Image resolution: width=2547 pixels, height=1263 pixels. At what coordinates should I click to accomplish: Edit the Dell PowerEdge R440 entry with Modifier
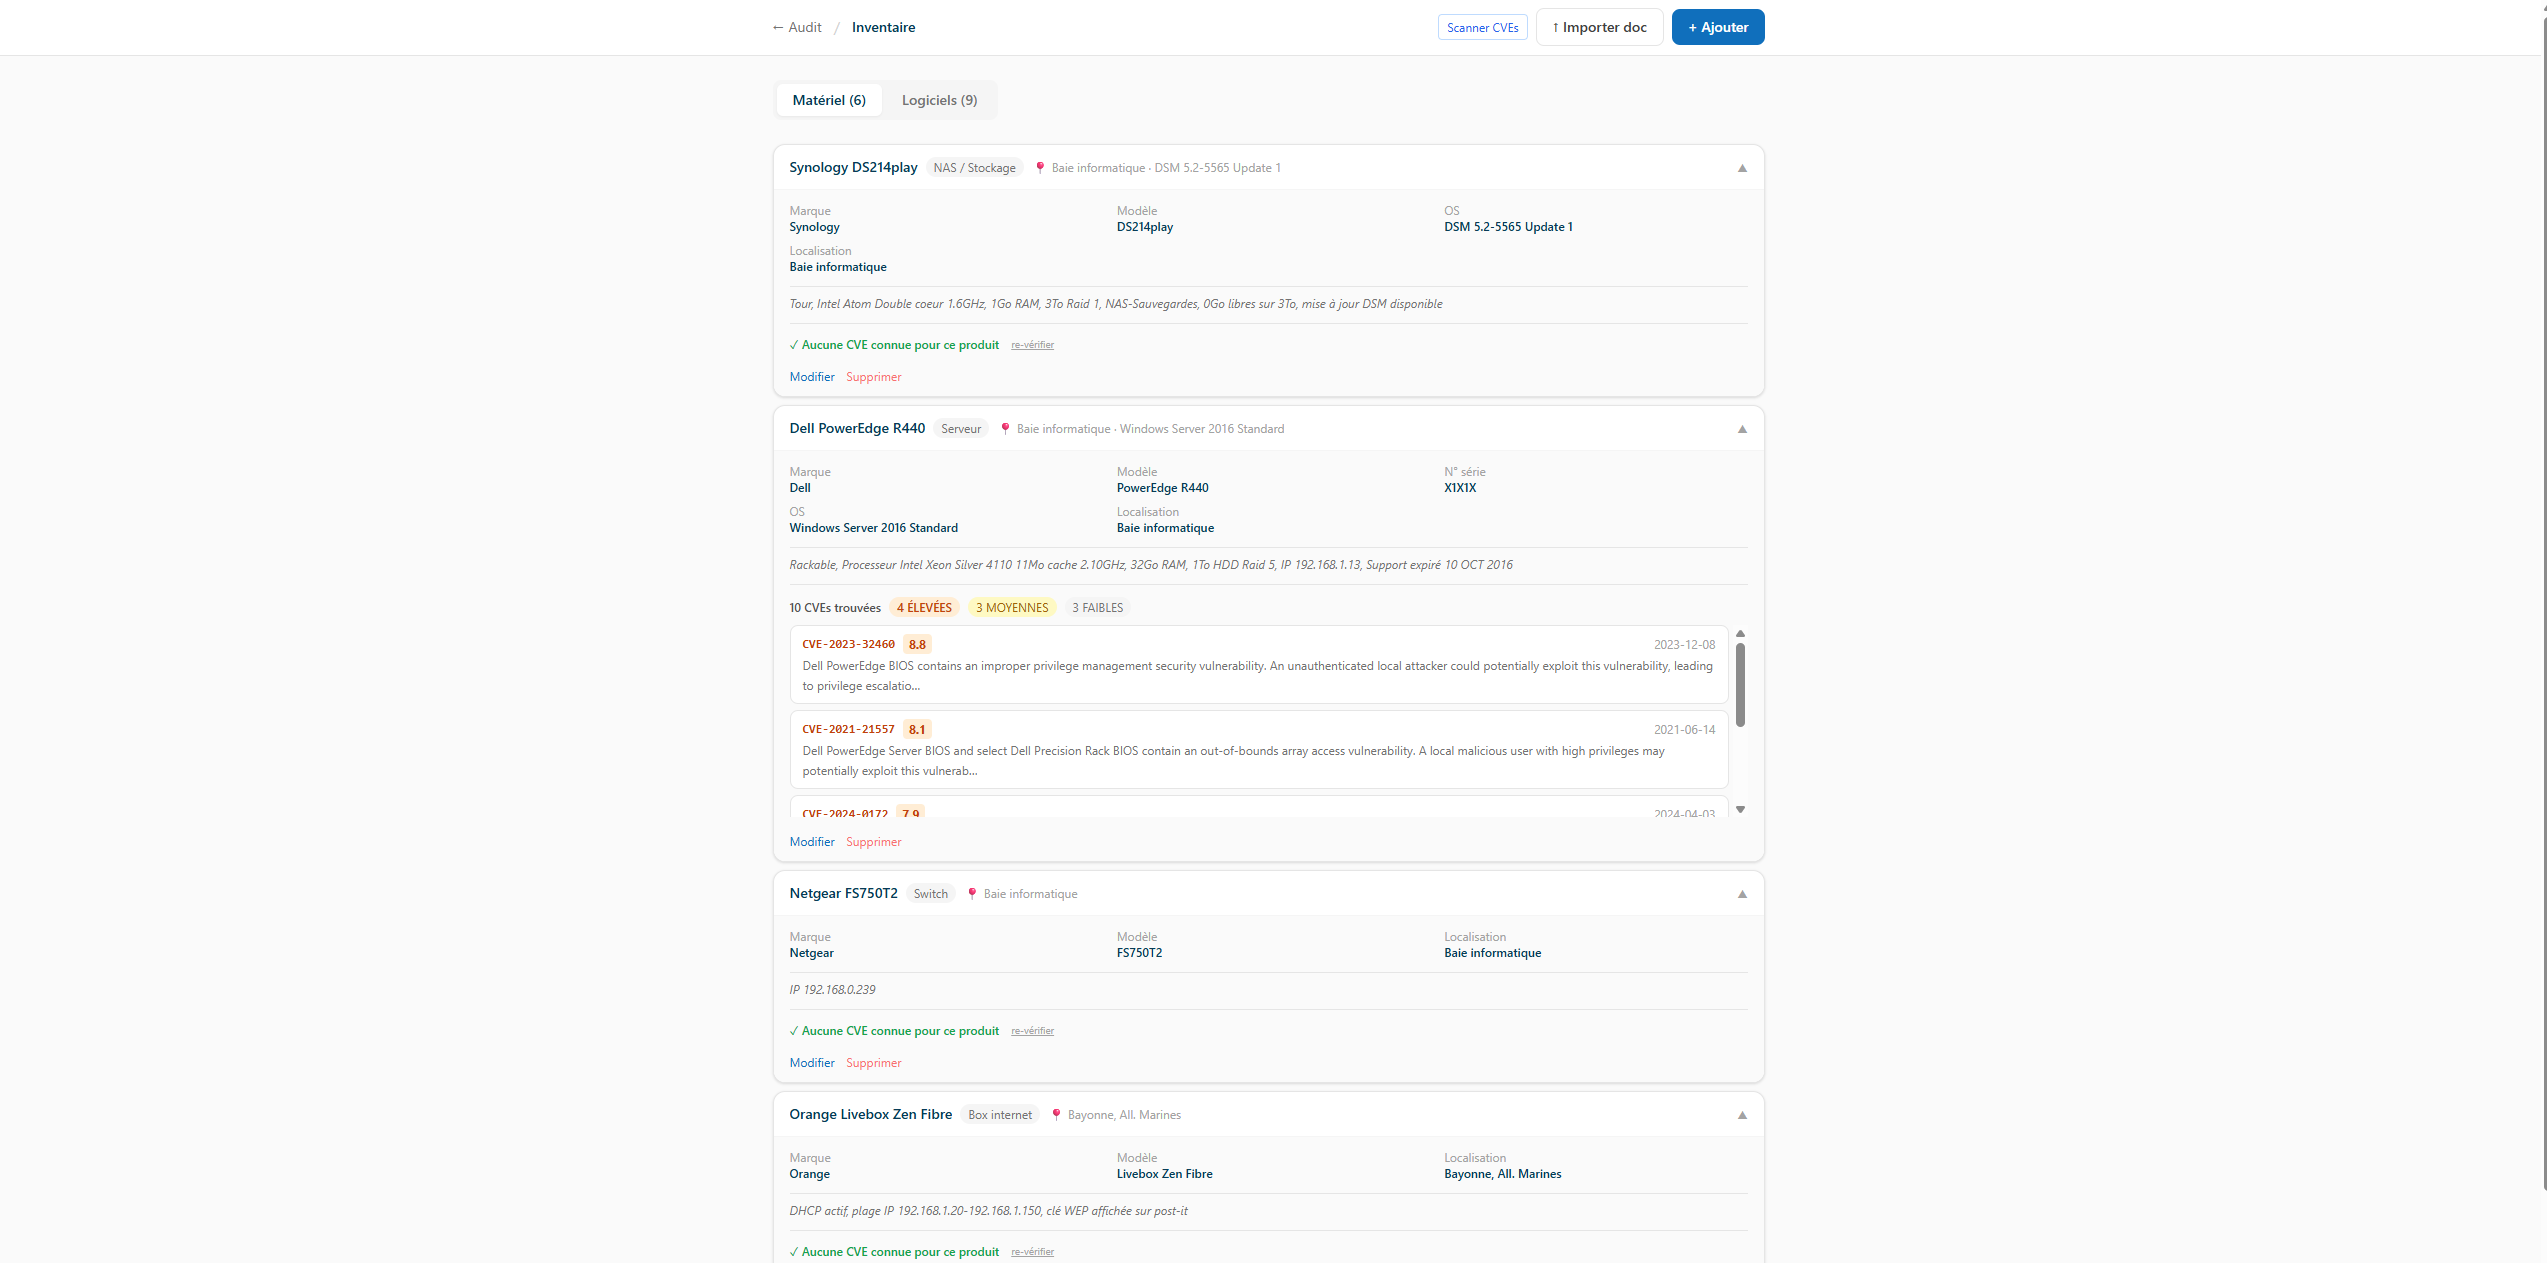tap(812, 842)
